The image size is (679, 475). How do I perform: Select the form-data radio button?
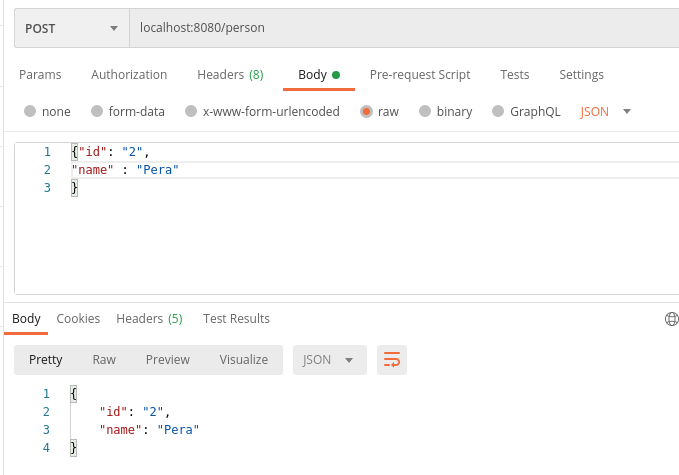tap(97, 111)
